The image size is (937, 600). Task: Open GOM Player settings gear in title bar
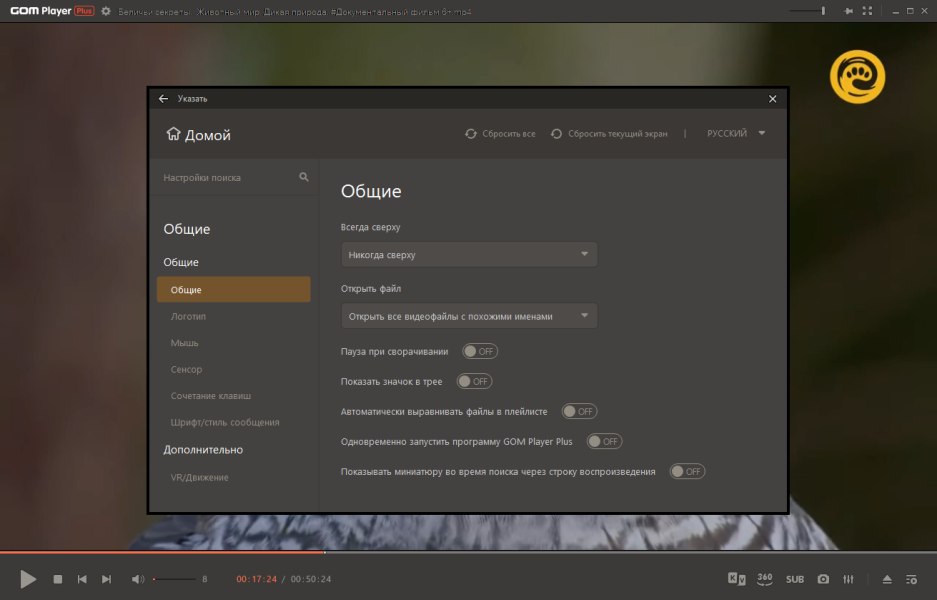tap(106, 11)
